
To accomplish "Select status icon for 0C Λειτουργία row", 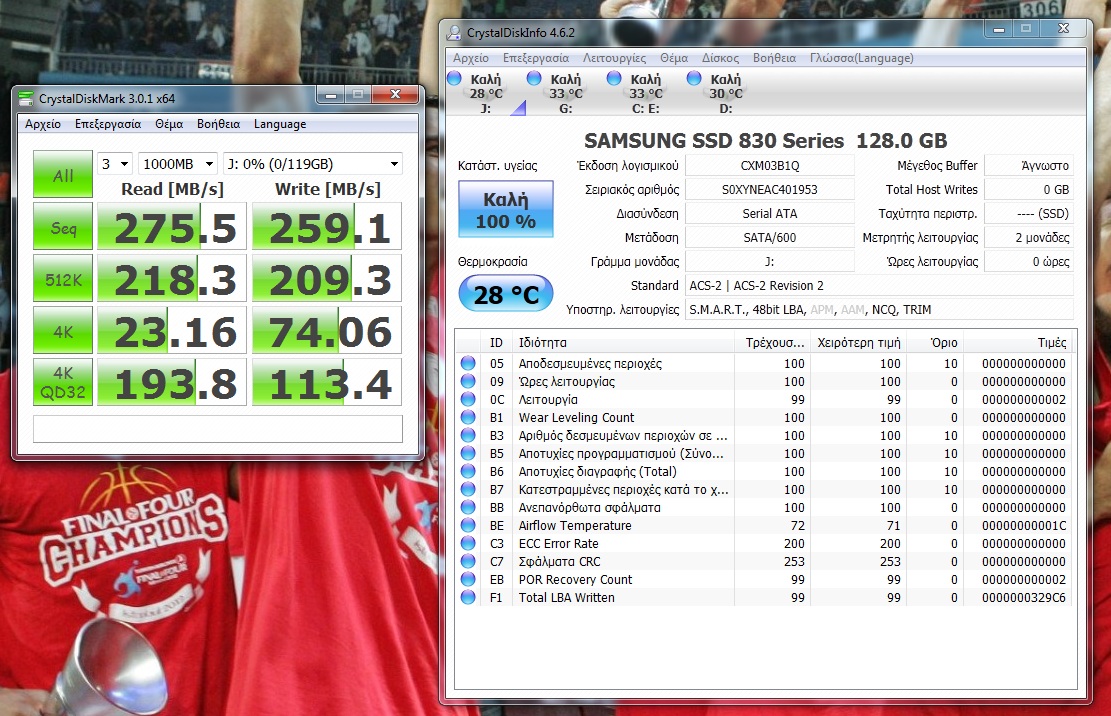I will (x=468, y=399).
